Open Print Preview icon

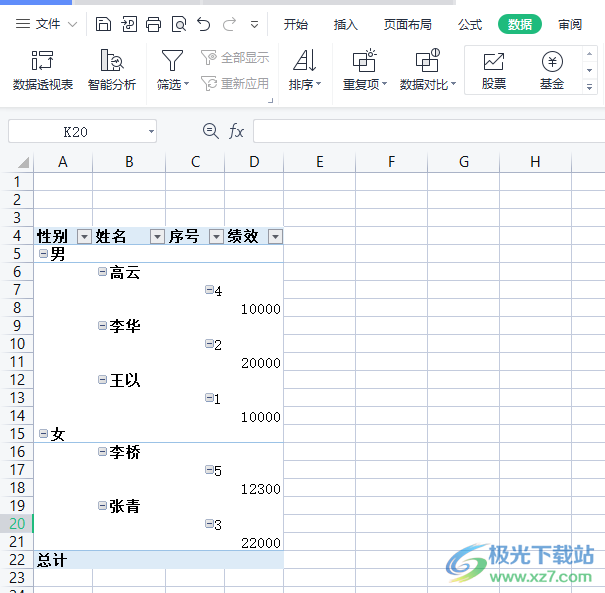(x=179, y=24)
